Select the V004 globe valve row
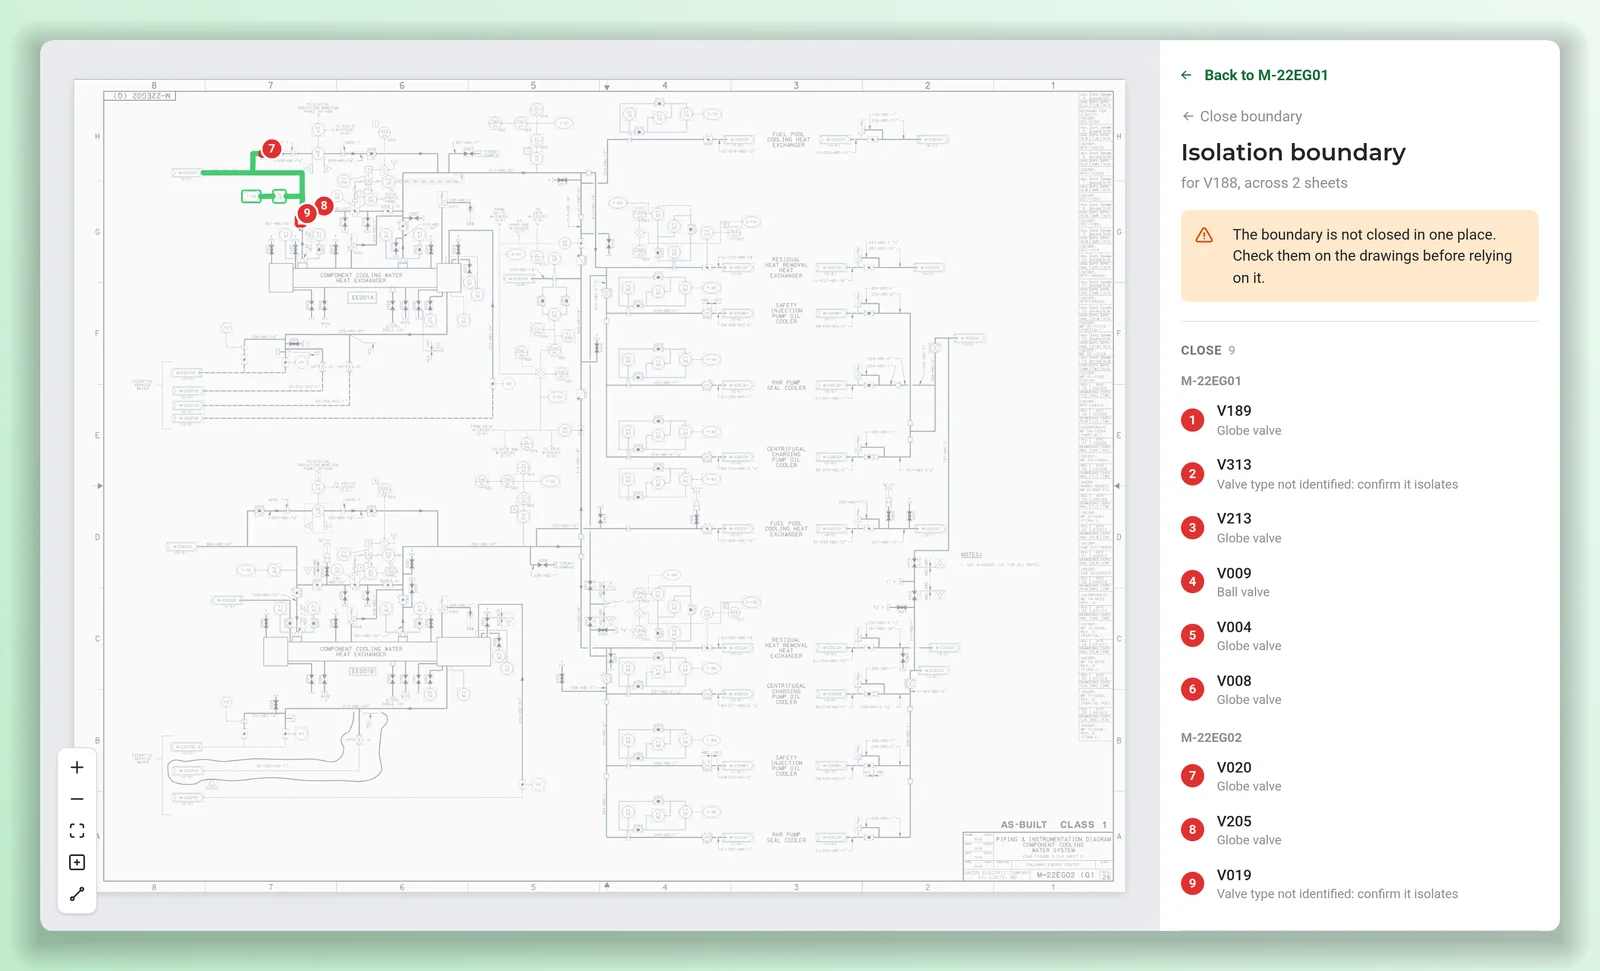The image size is (1600, 971). click(x=1359, y=636)
